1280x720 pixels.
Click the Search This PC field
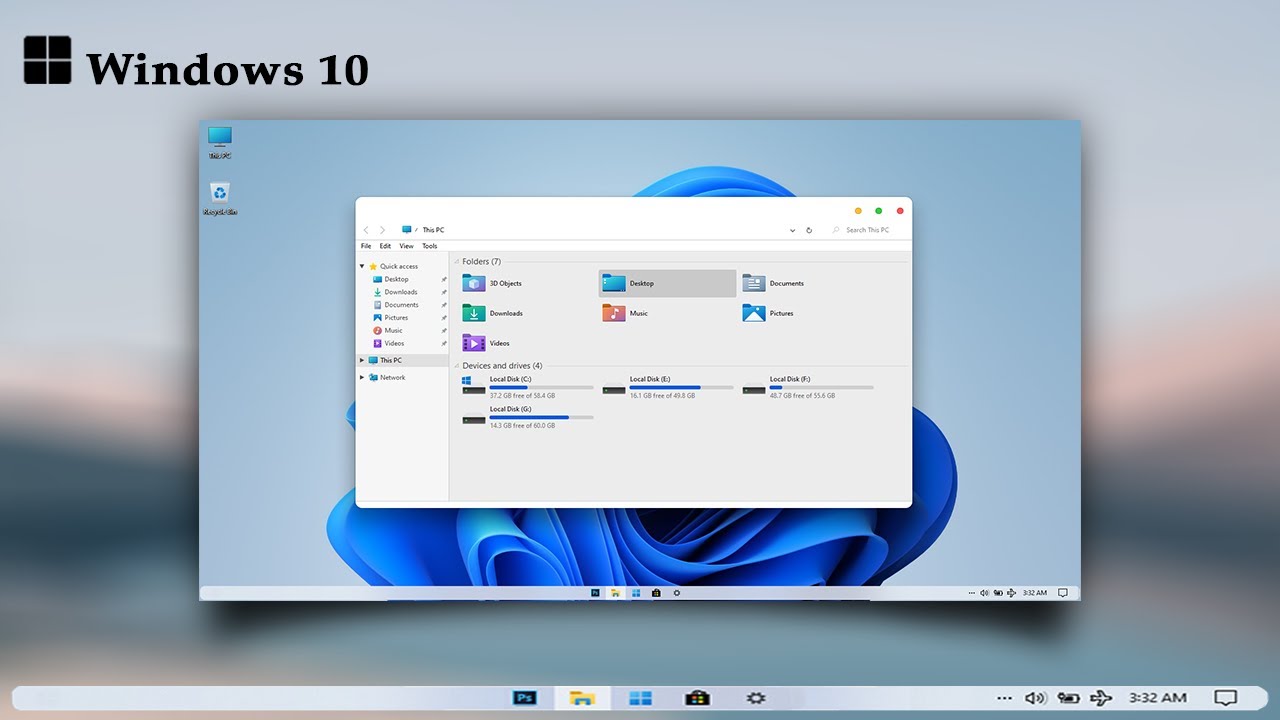pos(866,230)
